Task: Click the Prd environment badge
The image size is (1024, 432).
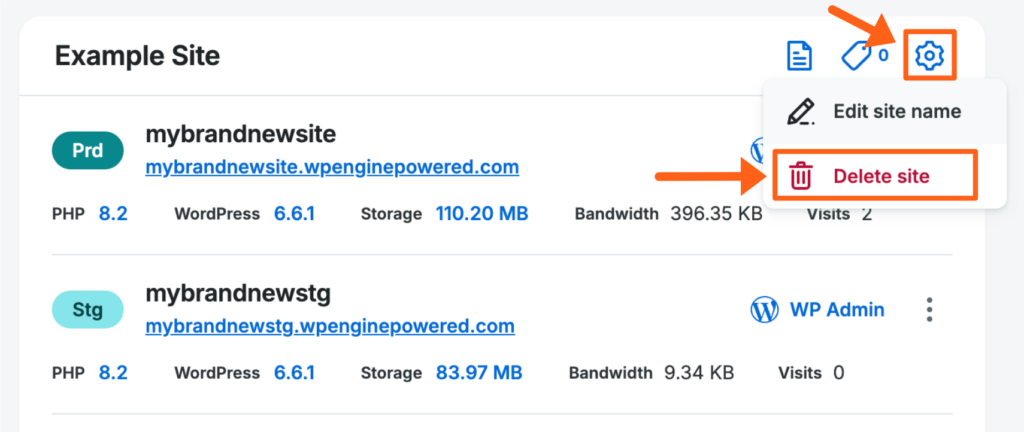Action: pyautogui.click(x=87, y=151)
